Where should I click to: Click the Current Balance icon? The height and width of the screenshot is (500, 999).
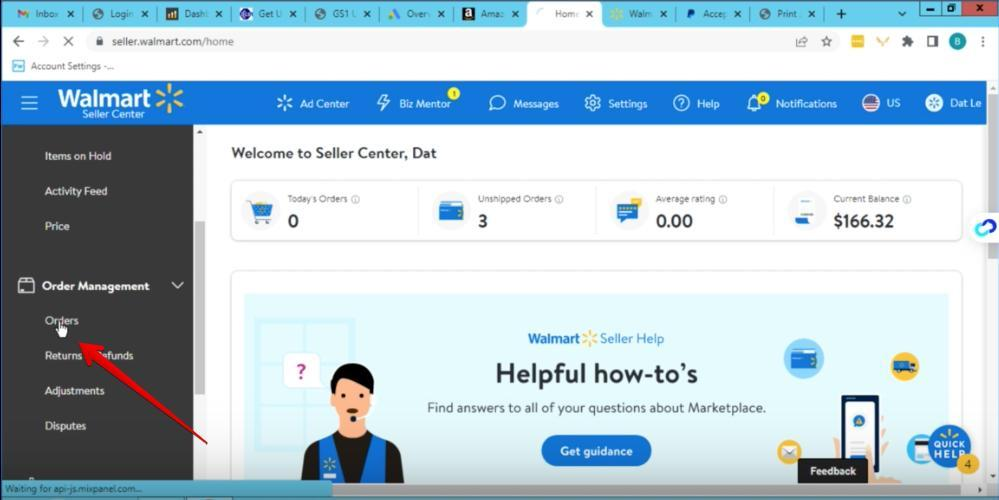coord(806,211)
